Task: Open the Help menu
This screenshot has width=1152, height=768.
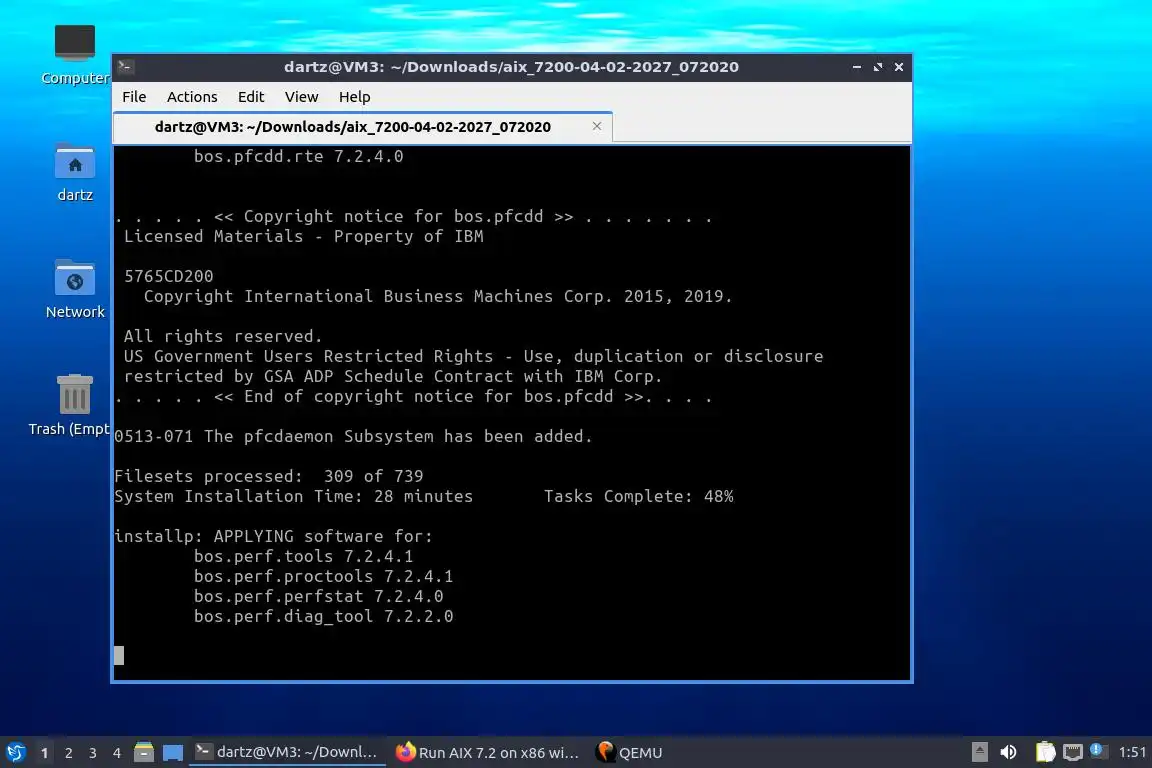Action: click(354, 97)
